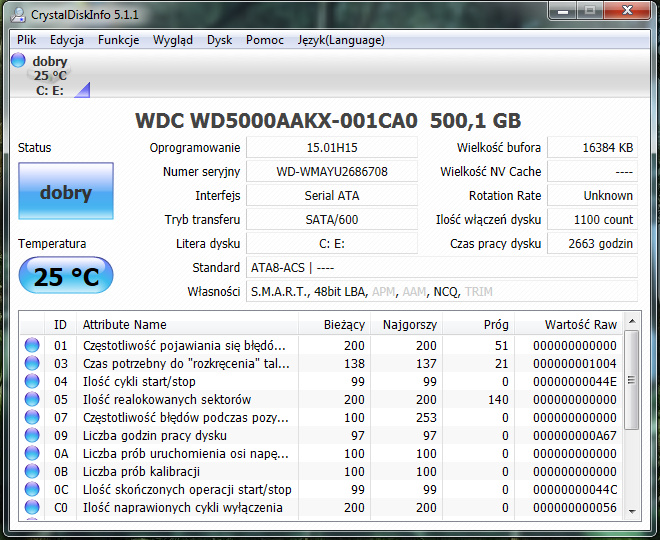The height and width of the screenshot is (540, 660).
Task: Click the empty NV Cache size field
Action: (592, 172)
